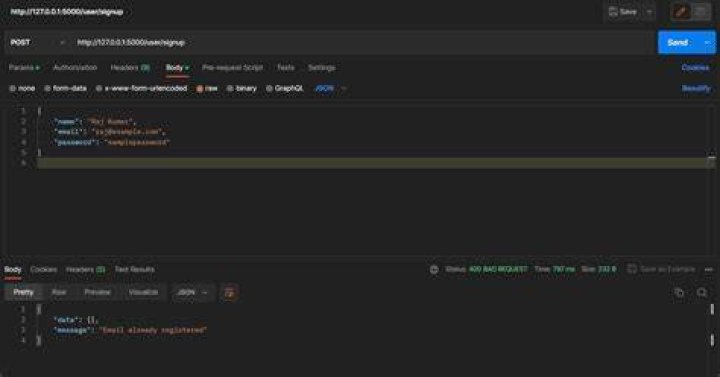Select the GraphQL body type
Viewport: 720px width, 377px height.
point(285,88)
